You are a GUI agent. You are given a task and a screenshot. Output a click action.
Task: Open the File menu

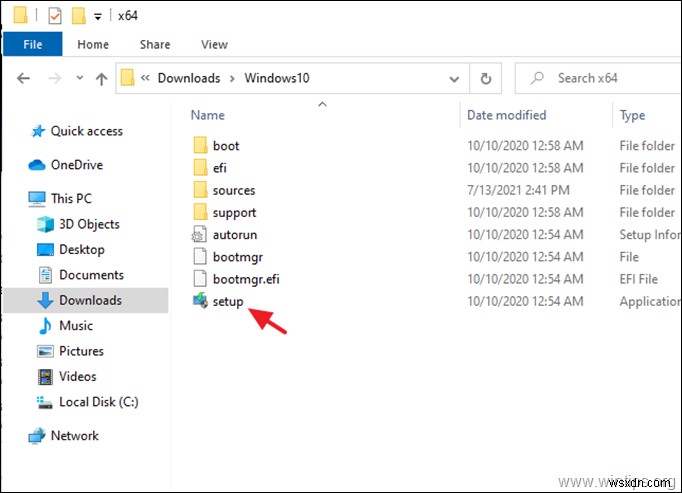[33, 44]
